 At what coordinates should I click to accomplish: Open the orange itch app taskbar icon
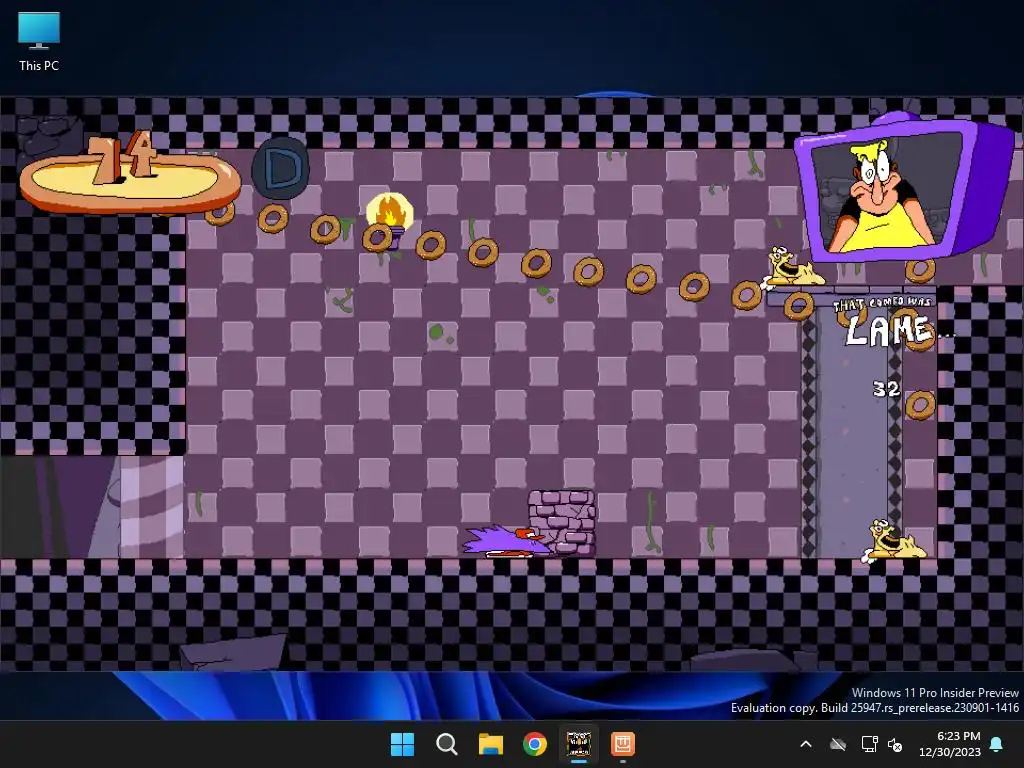[623, 744]
